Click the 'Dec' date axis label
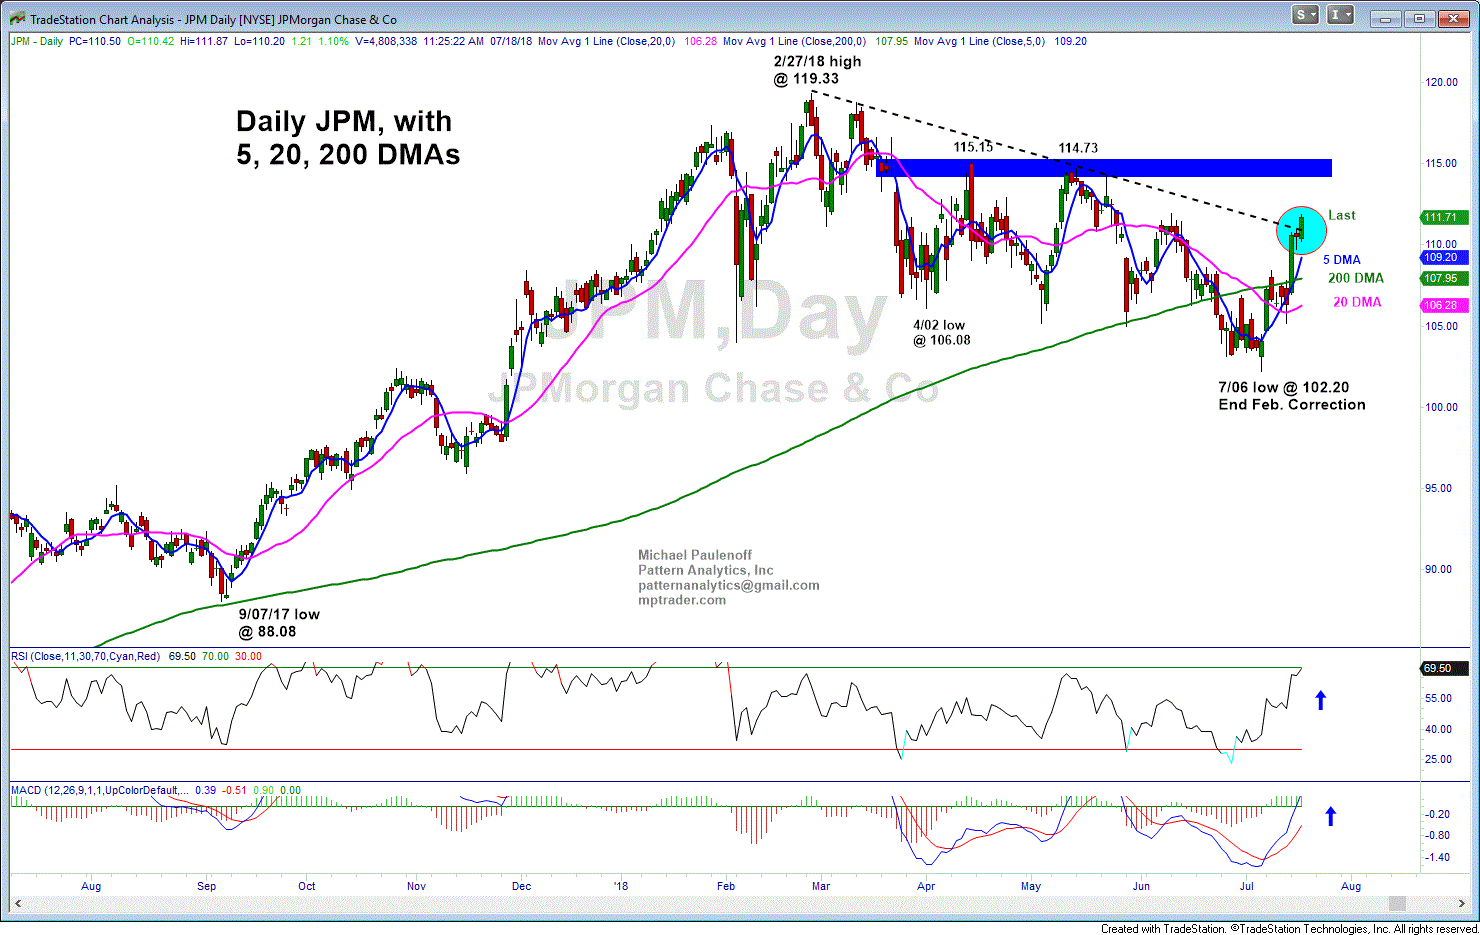 521,886
